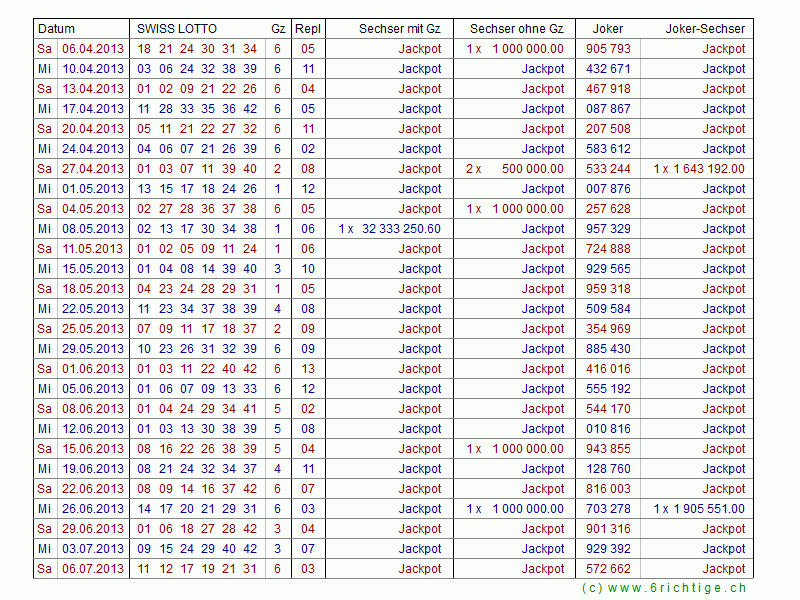Select the date 08.05.2013

point(93,229)
